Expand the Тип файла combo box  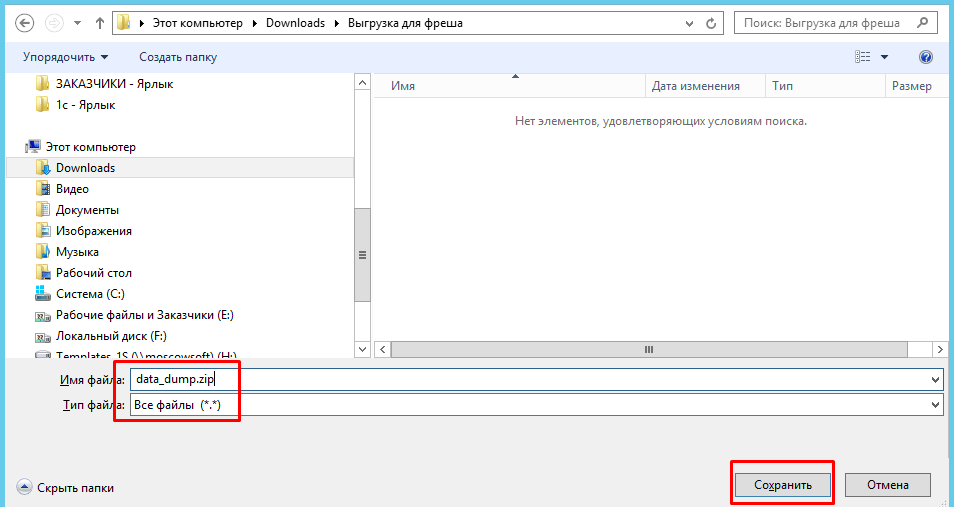pos(935,405)
